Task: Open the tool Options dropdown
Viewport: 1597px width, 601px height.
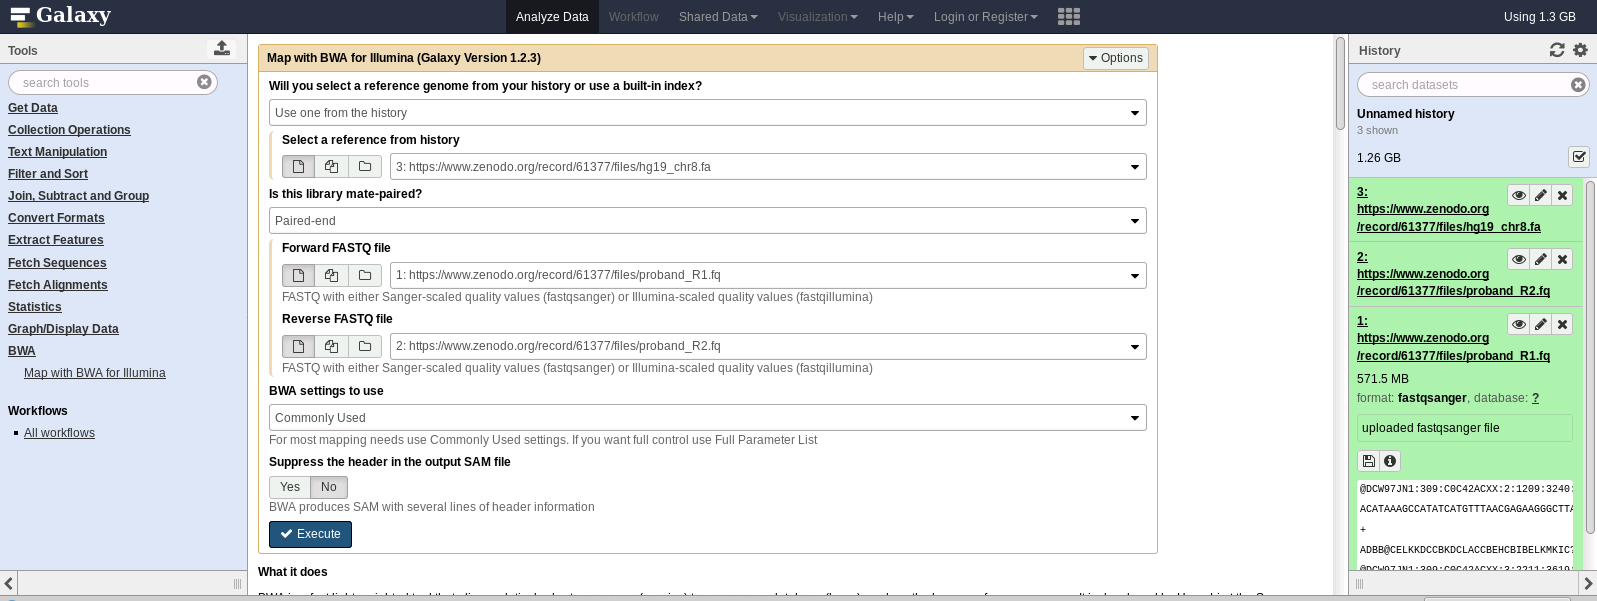Action: (1115, 58)
